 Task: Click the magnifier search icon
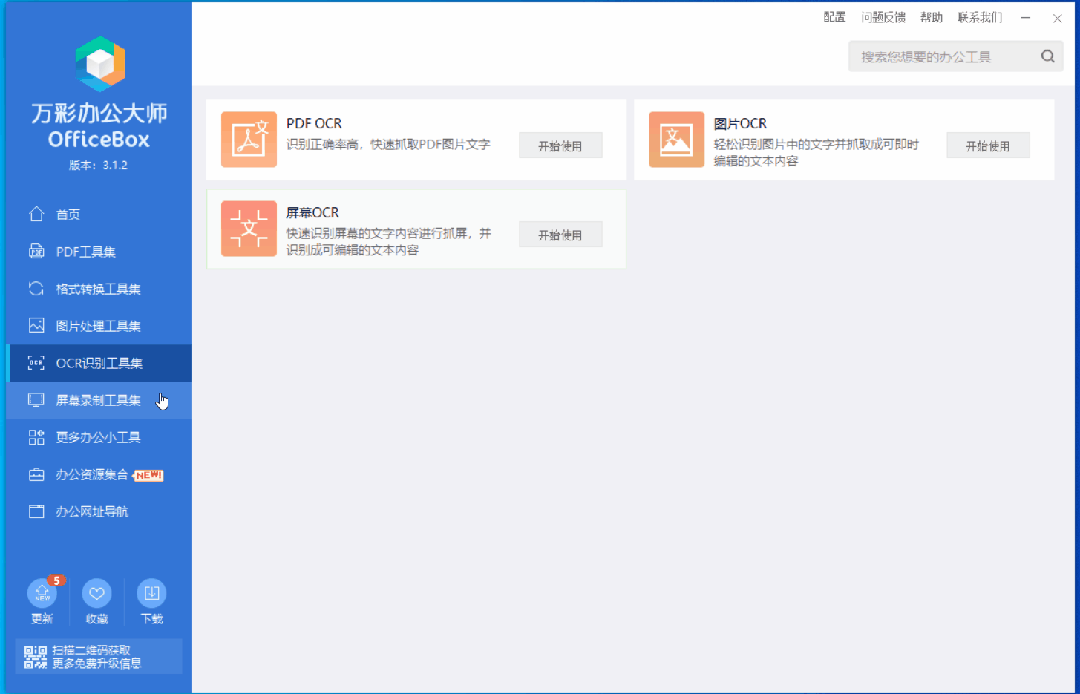1048,56
